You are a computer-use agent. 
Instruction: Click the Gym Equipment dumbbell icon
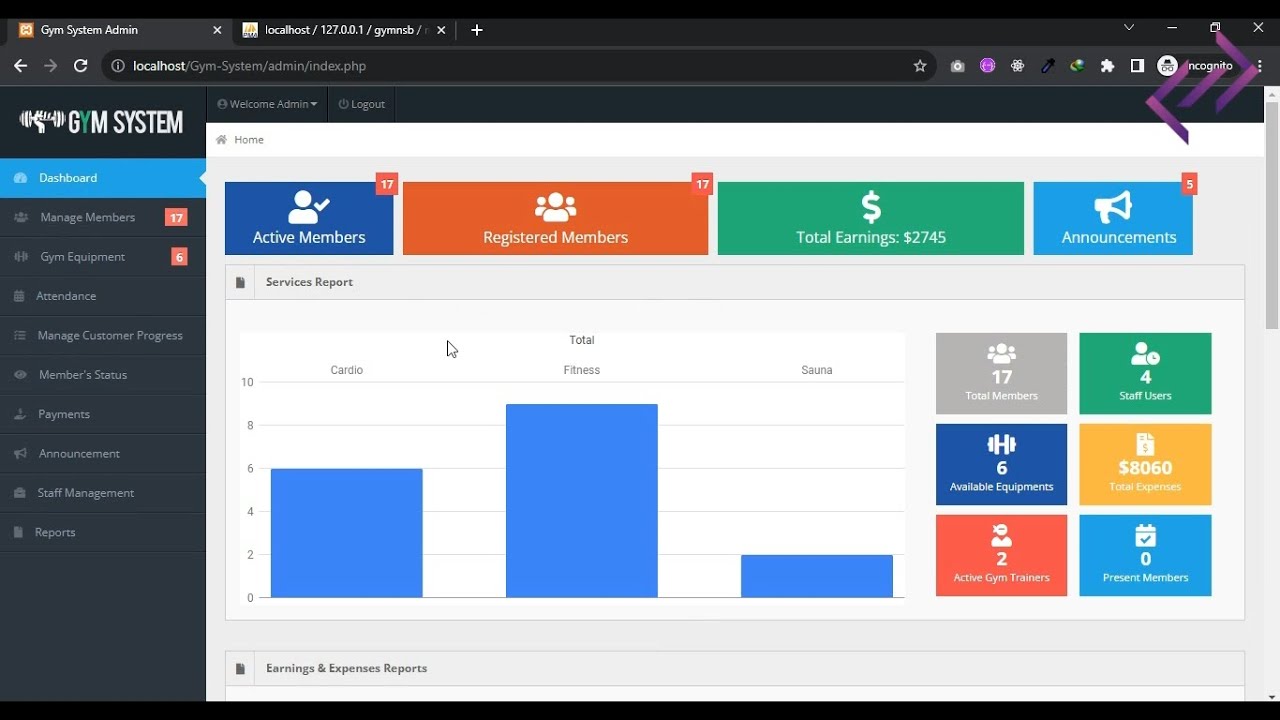pyautogui.click(x=21, y=257)
